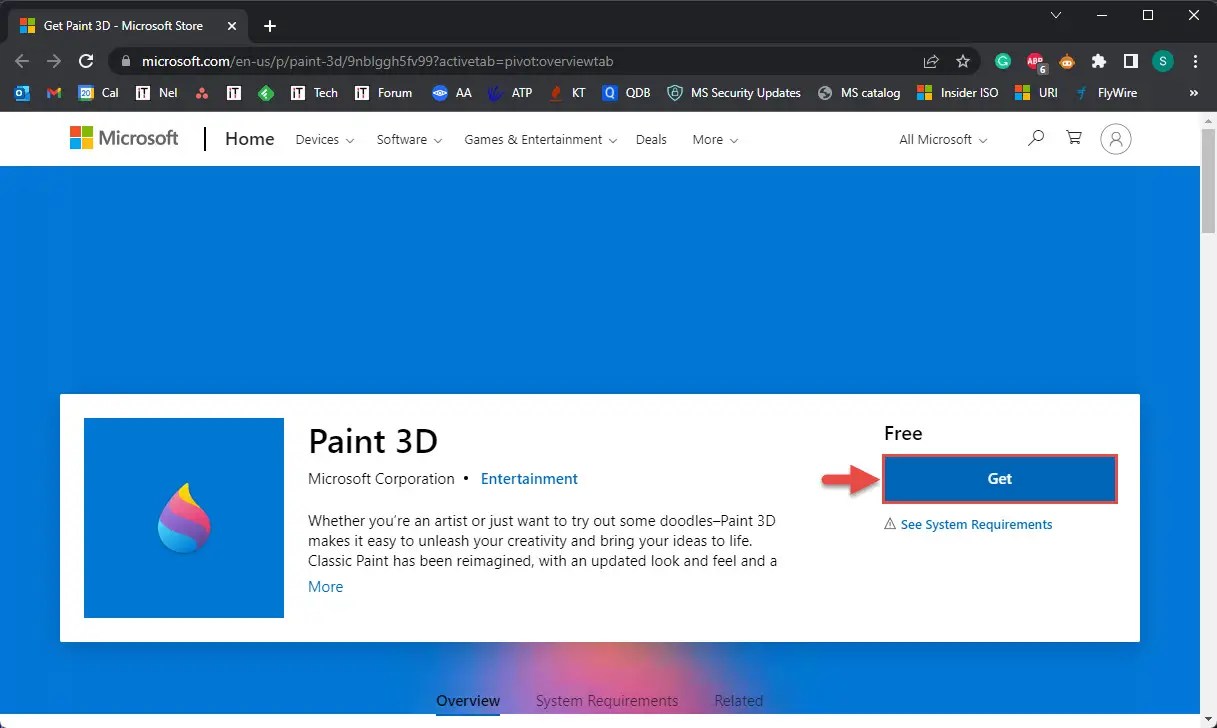Open the See System Requirements link
This screenshot has width=1217, height=728.
tap(976, 524)
